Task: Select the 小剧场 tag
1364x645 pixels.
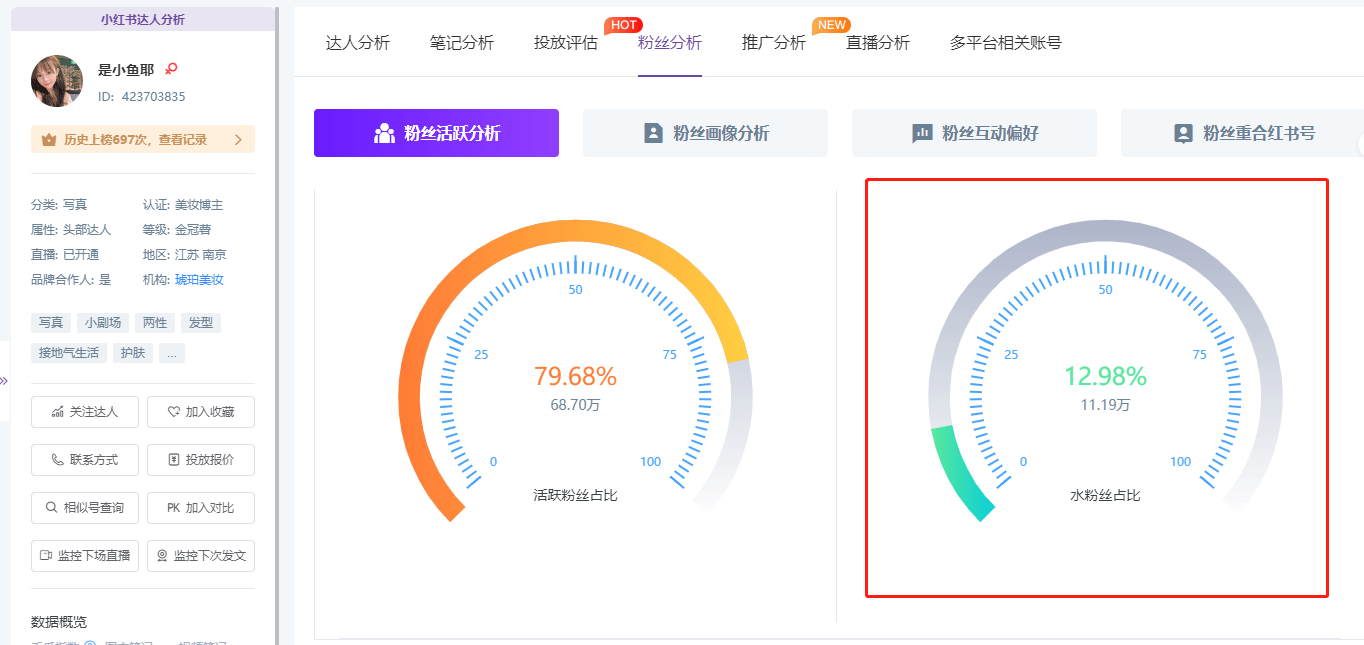Action: (x=103, y=323)
